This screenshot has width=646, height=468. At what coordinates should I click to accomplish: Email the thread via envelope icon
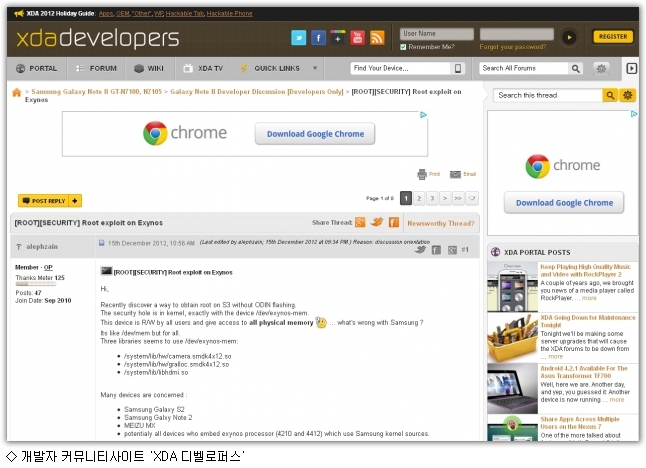455,174
